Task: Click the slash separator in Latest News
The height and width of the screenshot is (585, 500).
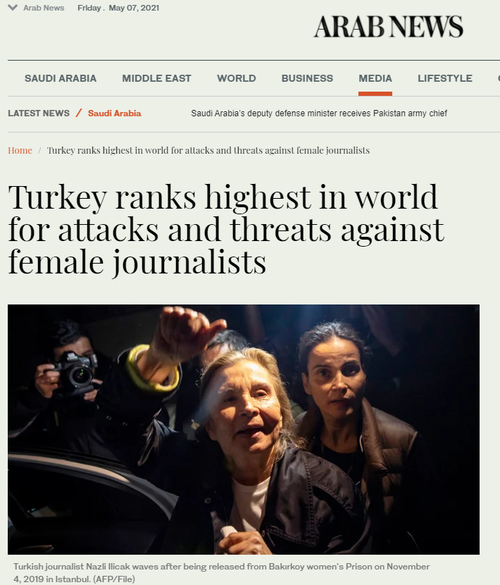Action: coord(79,113)
